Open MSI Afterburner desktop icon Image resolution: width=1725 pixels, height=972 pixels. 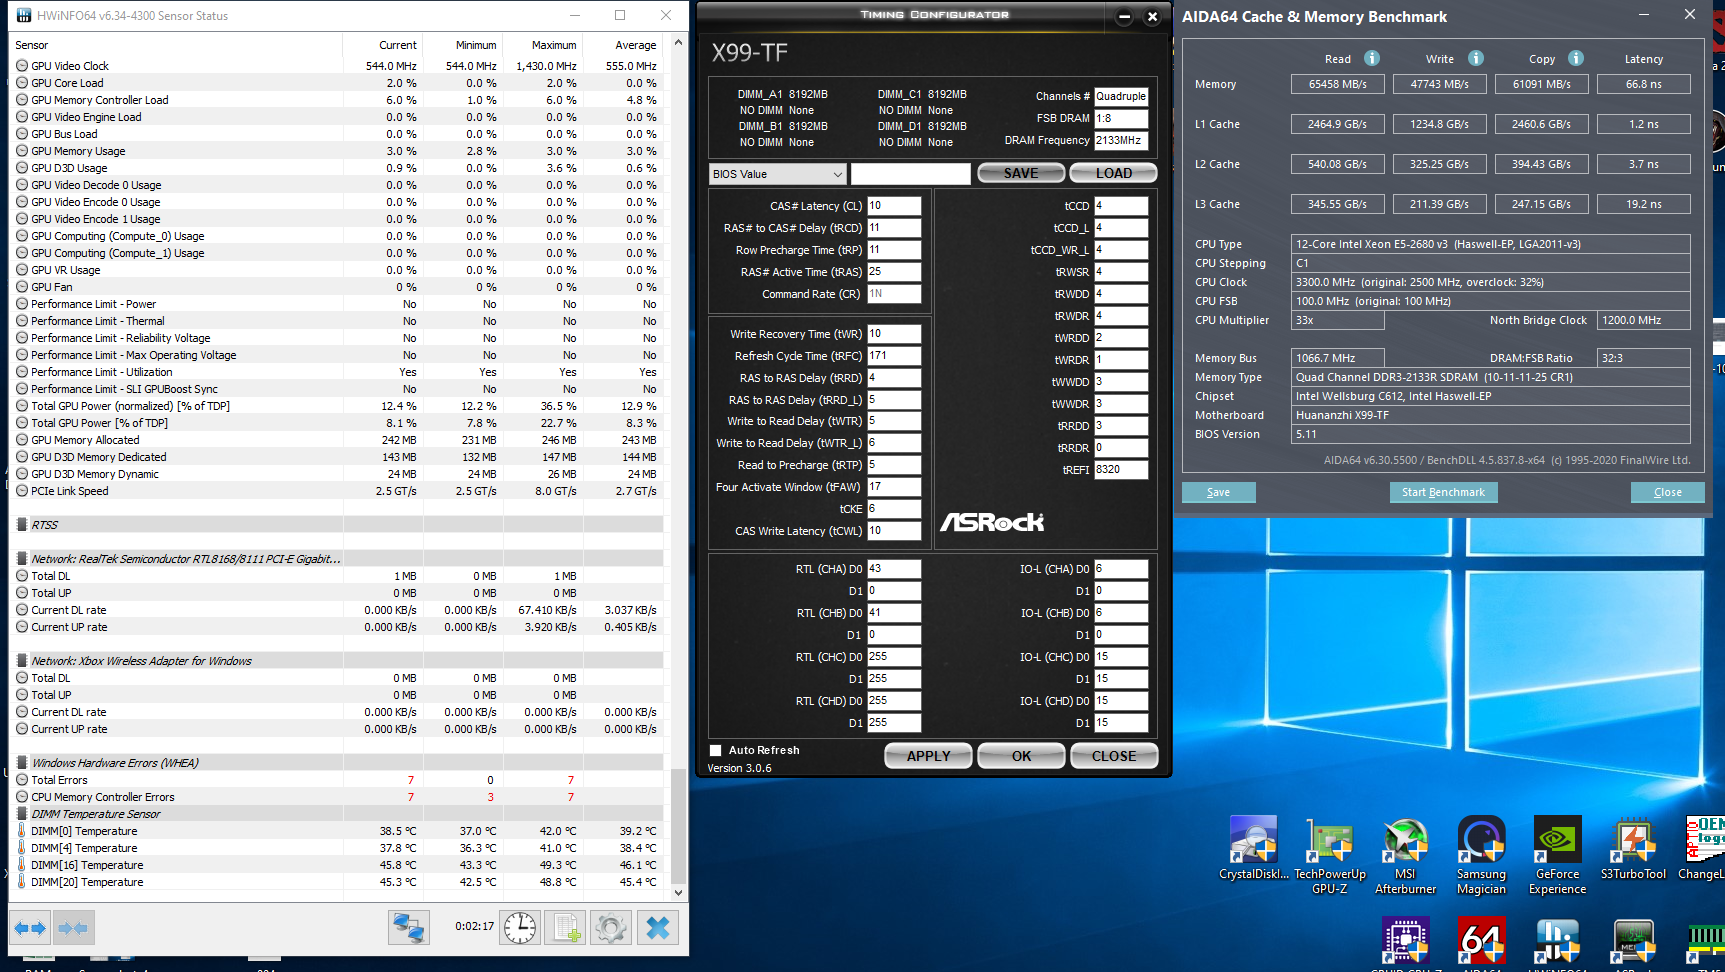pyautogui.click(x=1406, y=855)
